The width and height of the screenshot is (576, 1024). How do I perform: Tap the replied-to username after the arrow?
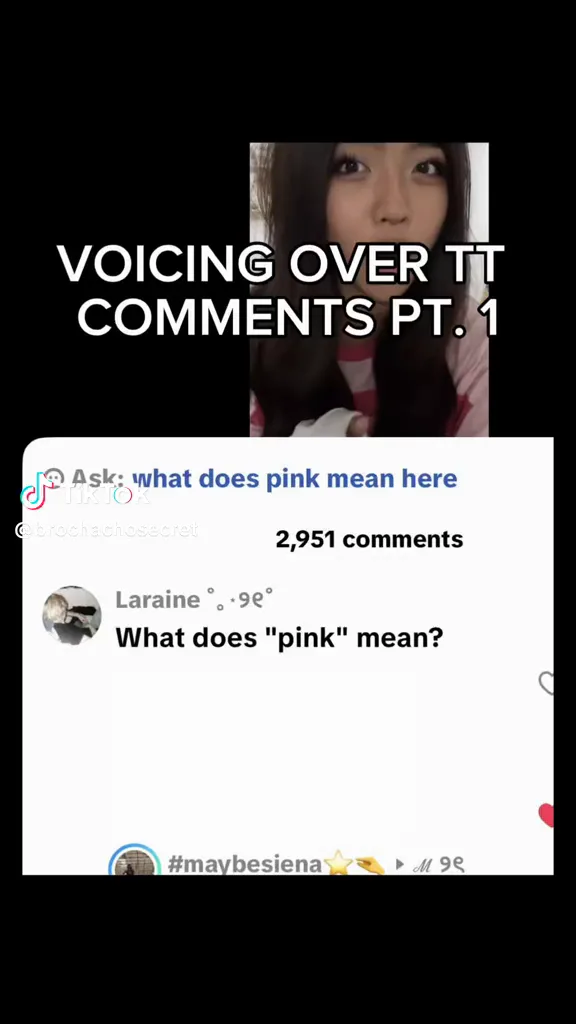439,865
